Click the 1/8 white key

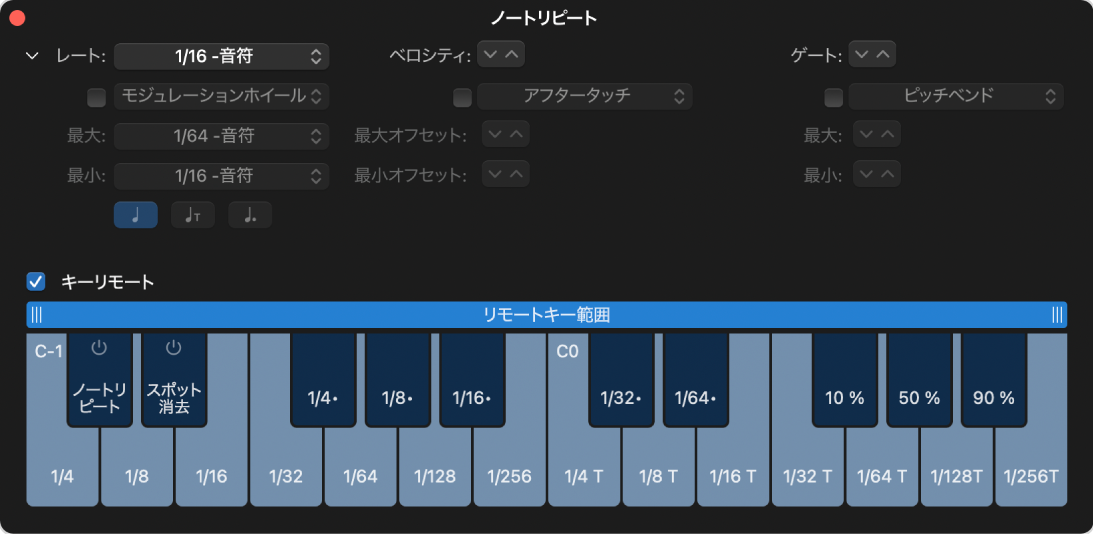pos(137,476)
